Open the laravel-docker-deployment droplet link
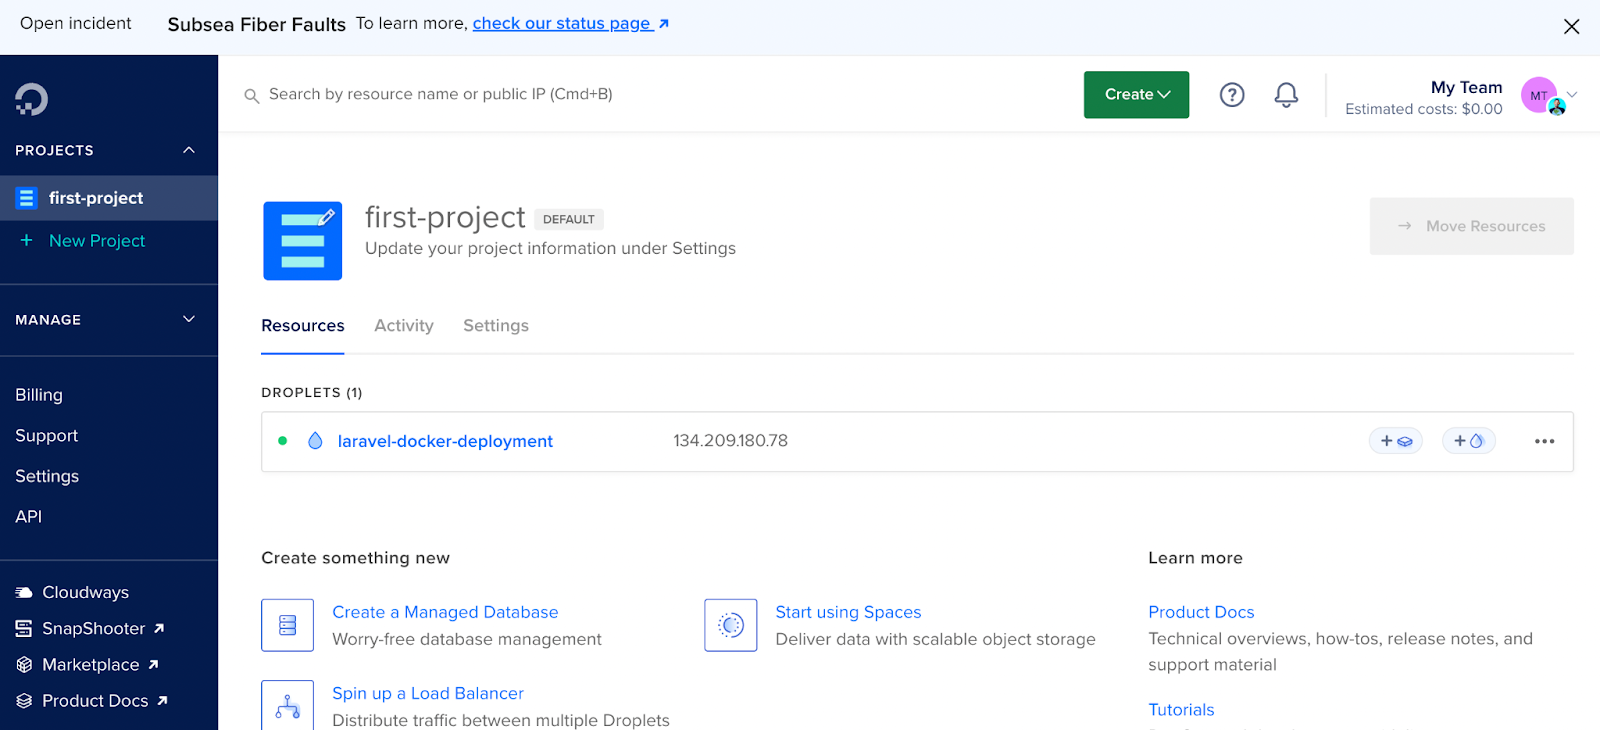1600x730 pixels. [445, 441]
